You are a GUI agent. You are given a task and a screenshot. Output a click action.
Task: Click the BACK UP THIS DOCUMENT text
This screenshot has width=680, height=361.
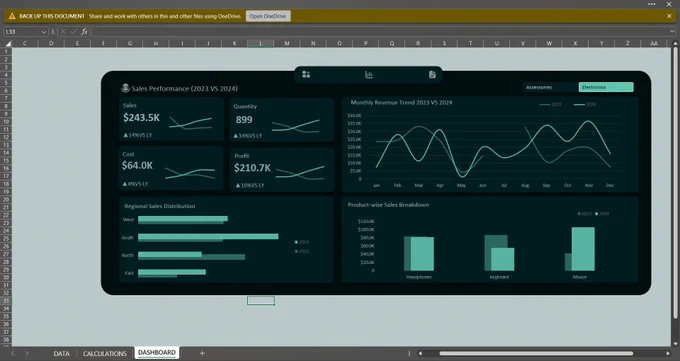[52, 16]
